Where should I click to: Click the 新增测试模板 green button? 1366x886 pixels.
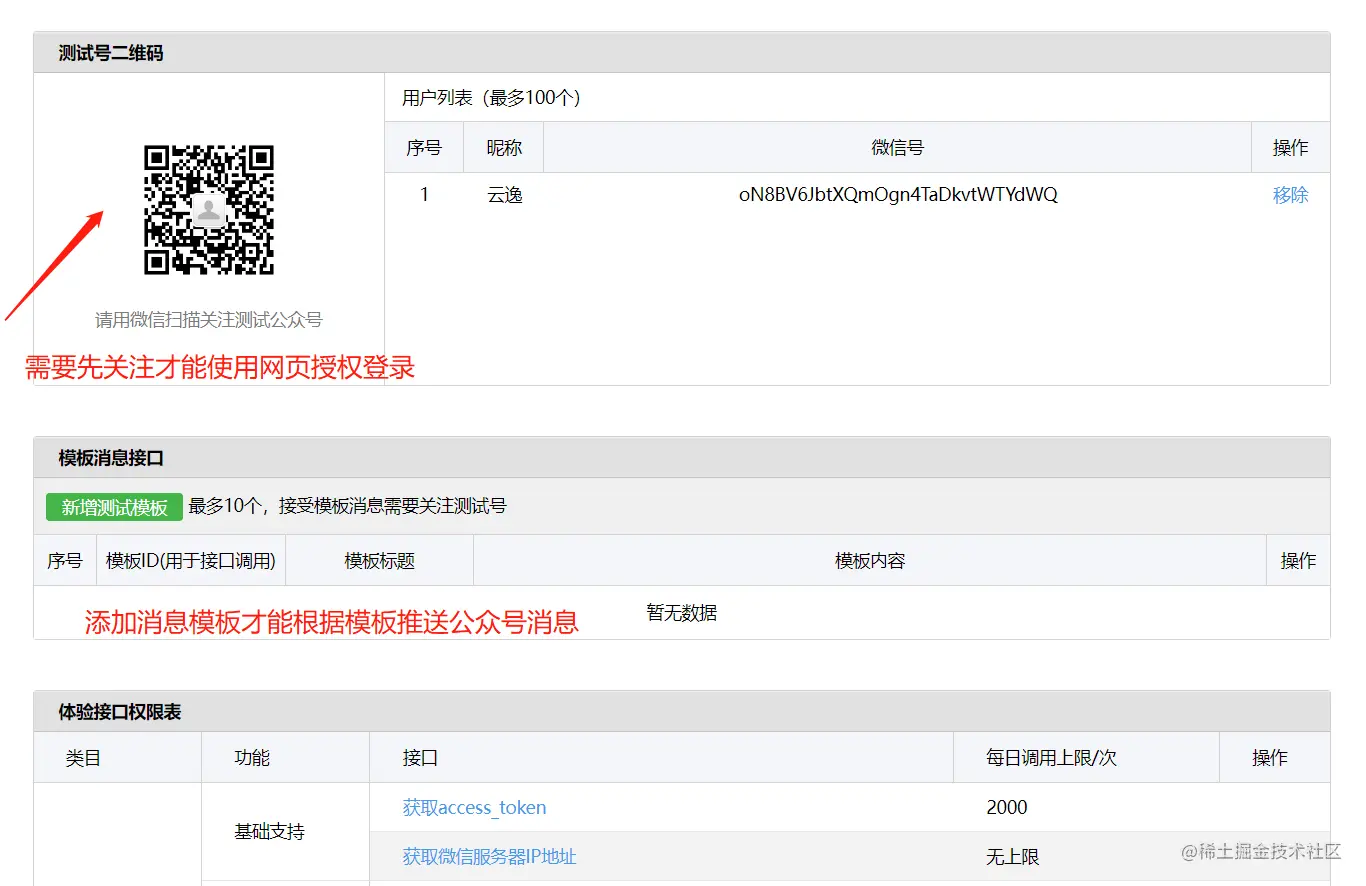coord(114,507)
